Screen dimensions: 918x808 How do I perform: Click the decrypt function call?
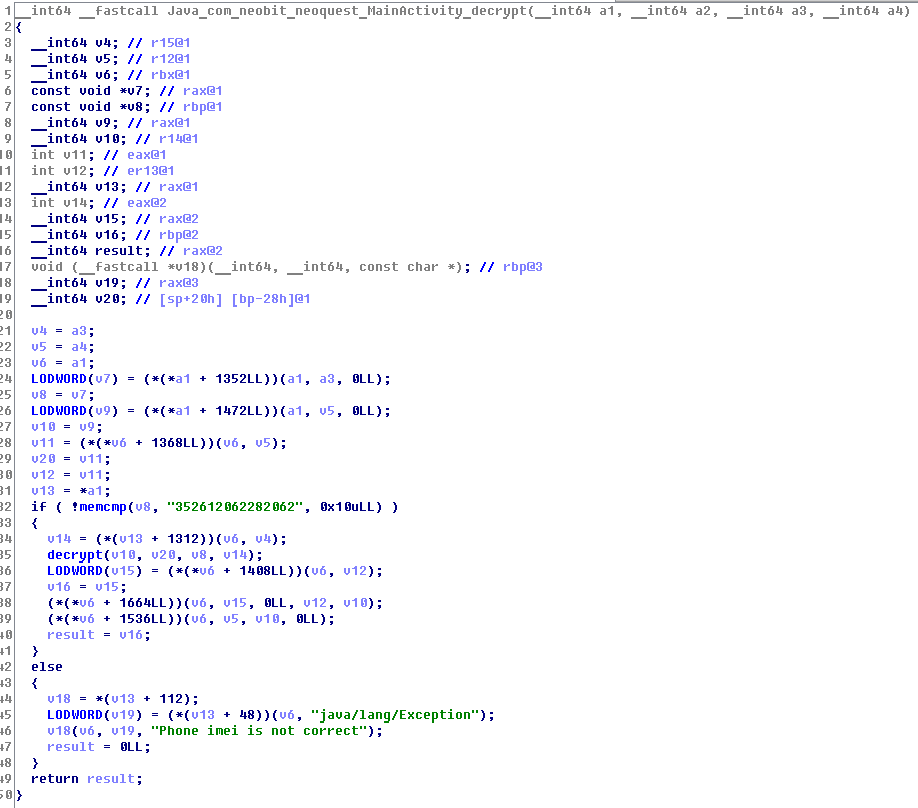click(75, 554)
